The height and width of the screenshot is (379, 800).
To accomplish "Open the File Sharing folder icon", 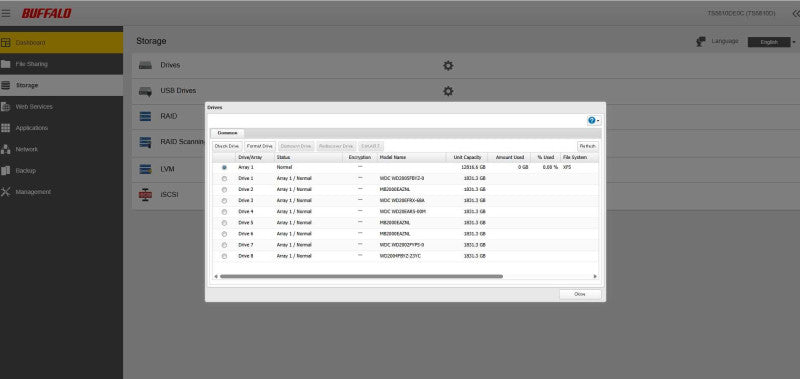I will [x=6, y=64].
